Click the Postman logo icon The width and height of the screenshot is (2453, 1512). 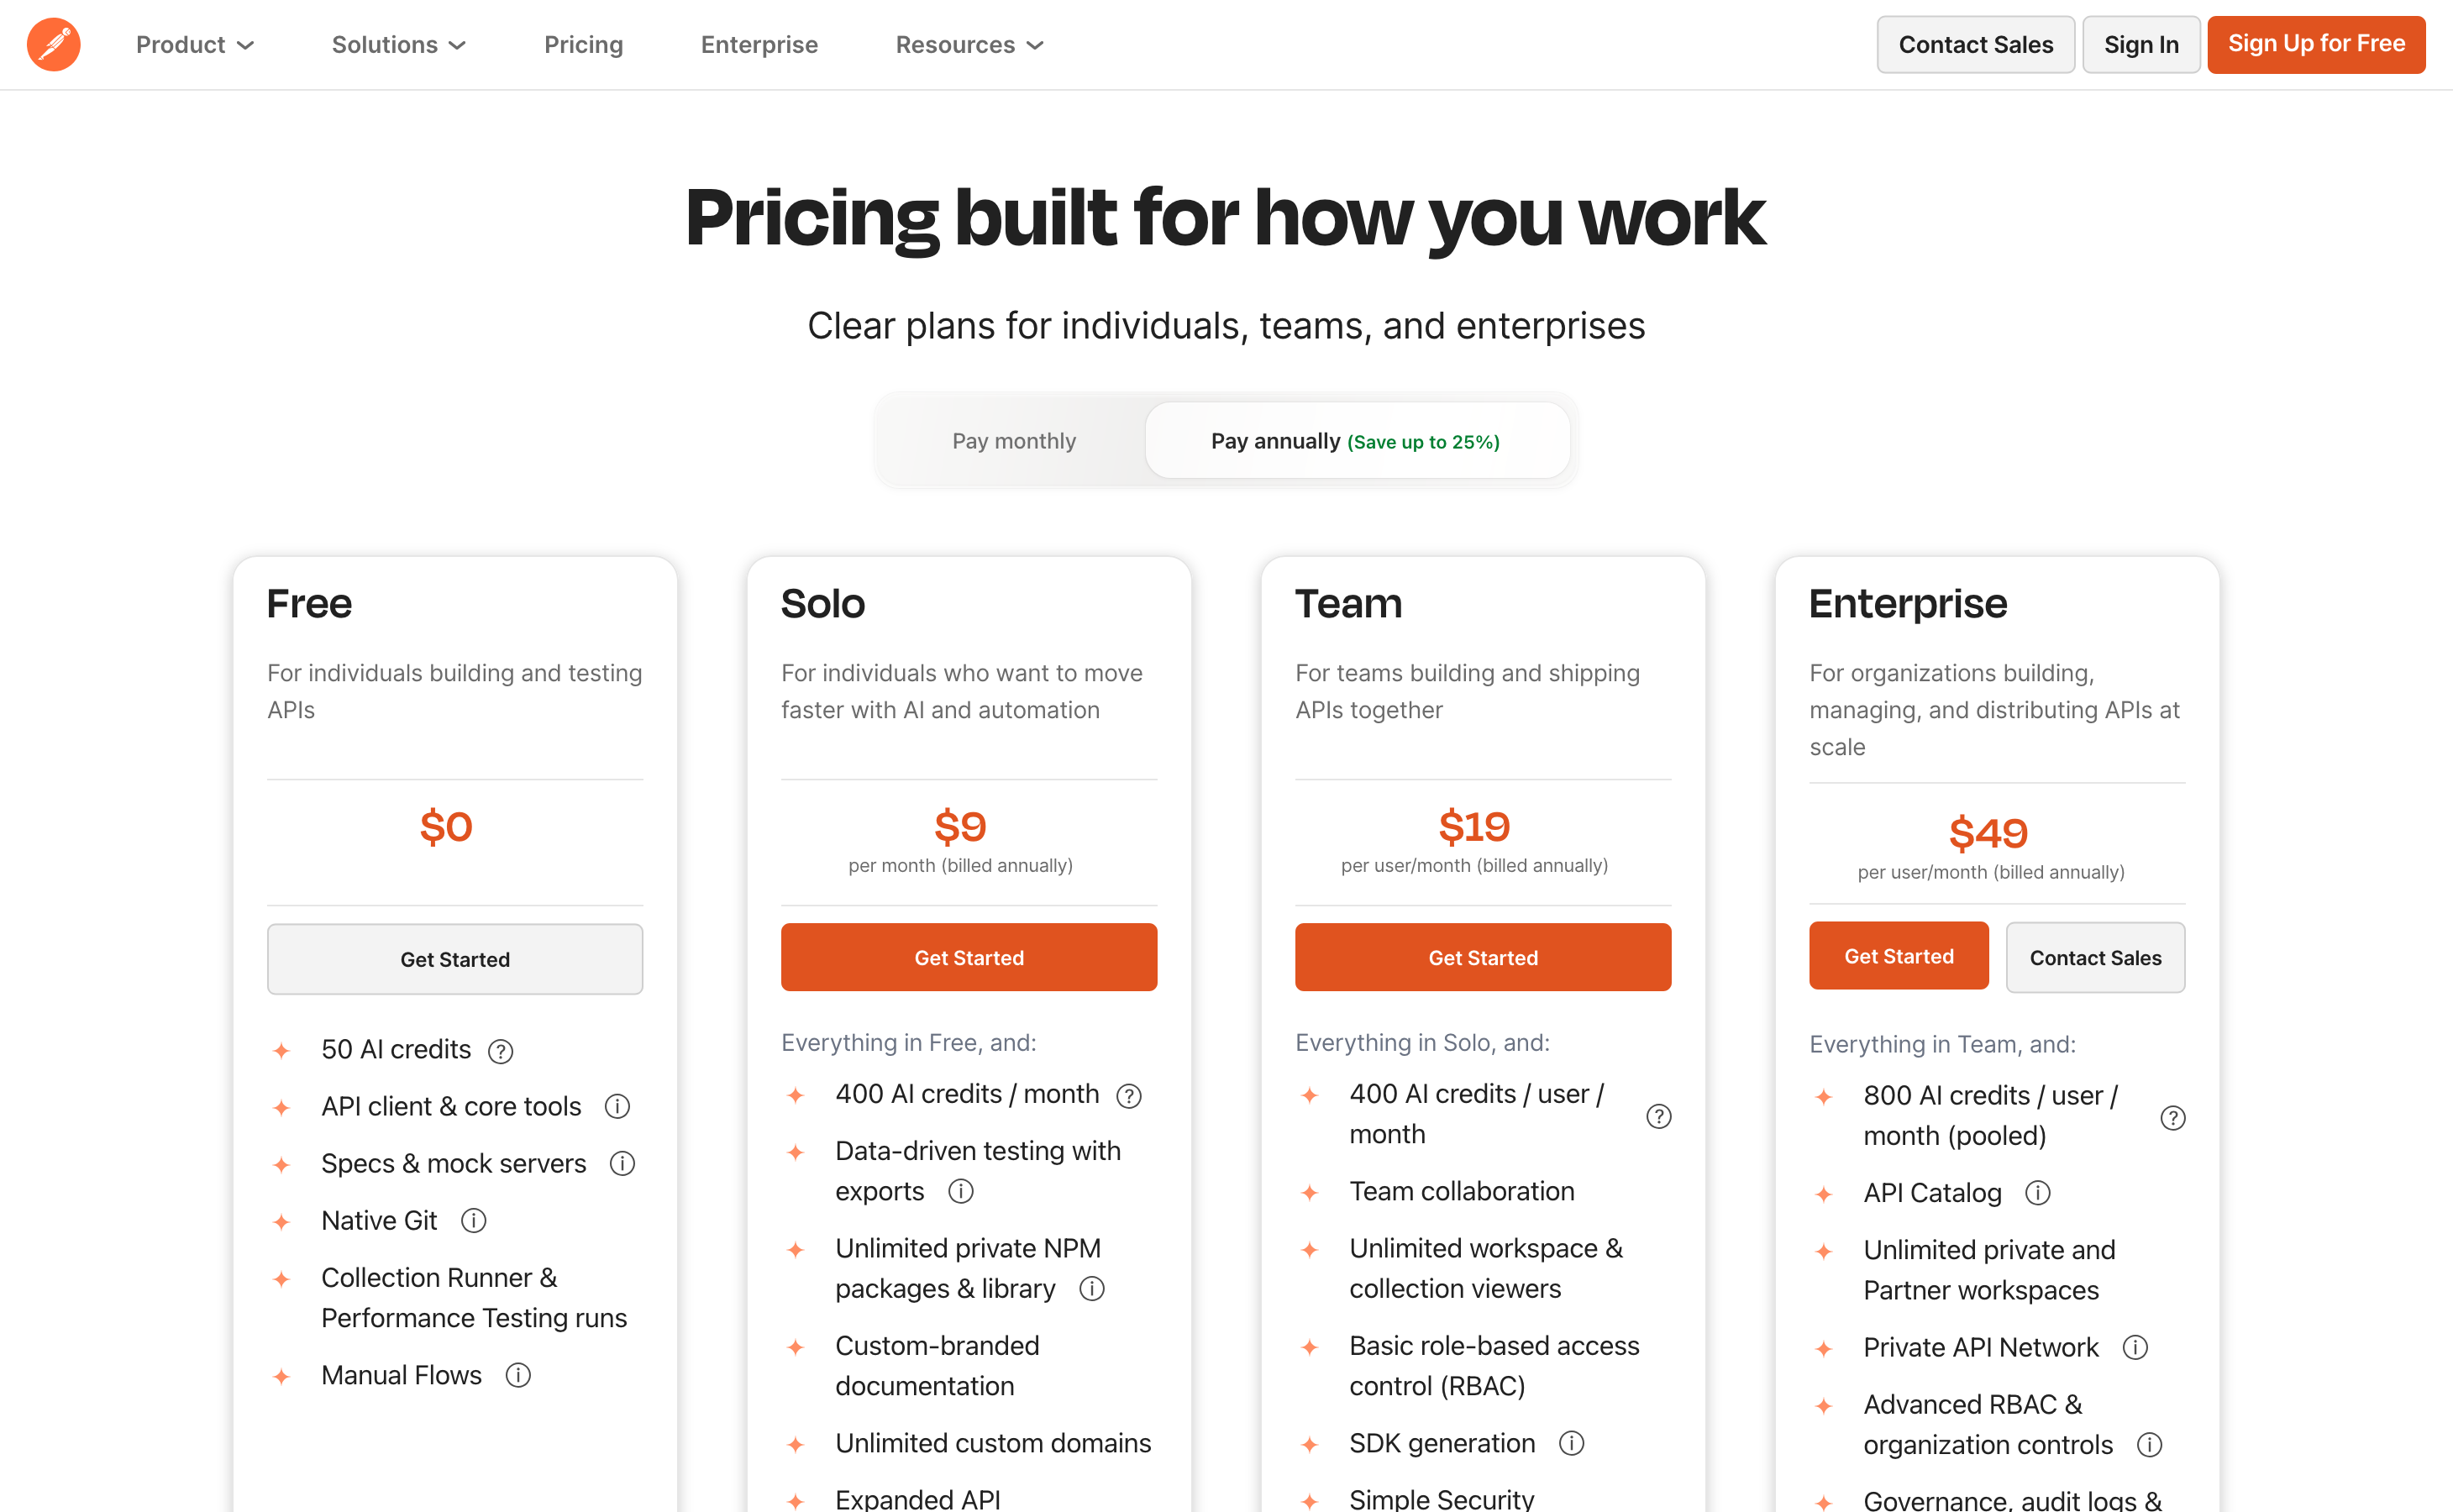click(54, 45)
